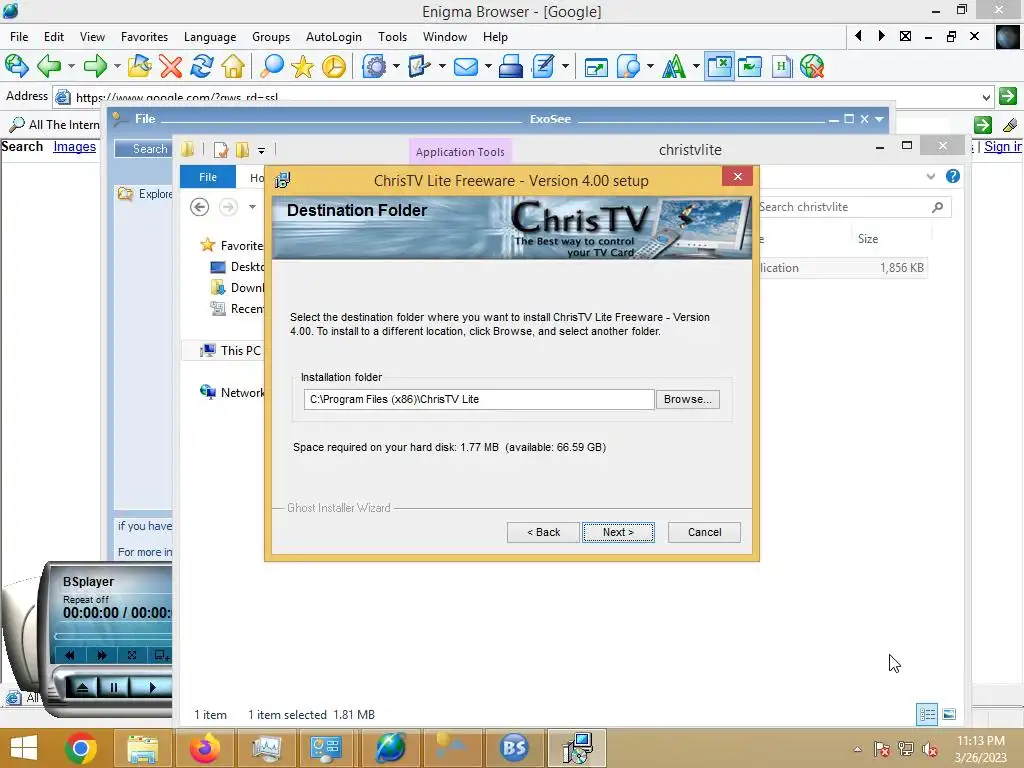Open Chrome from the taskbar

(x=81, y=748)
